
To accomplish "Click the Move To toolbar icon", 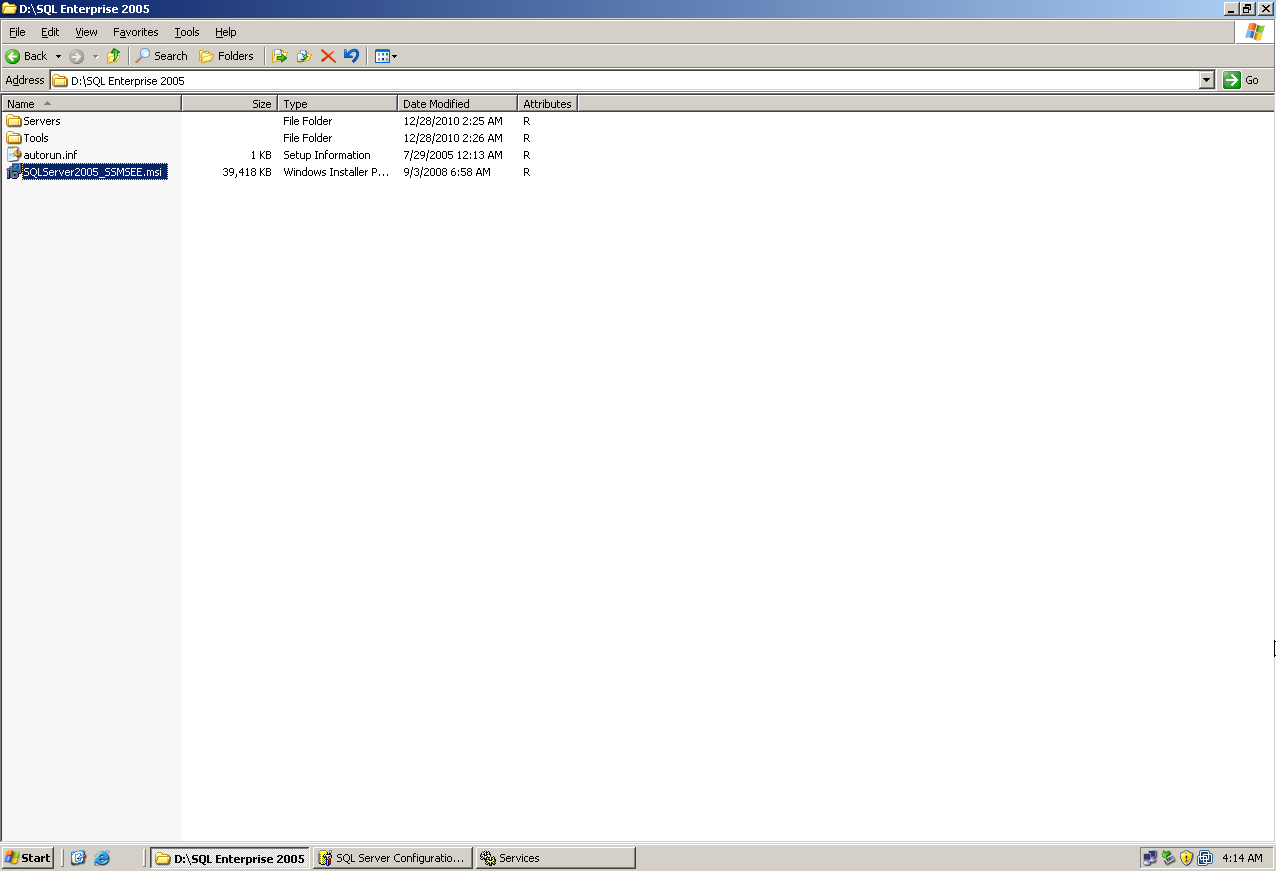I will click(280, 56).
